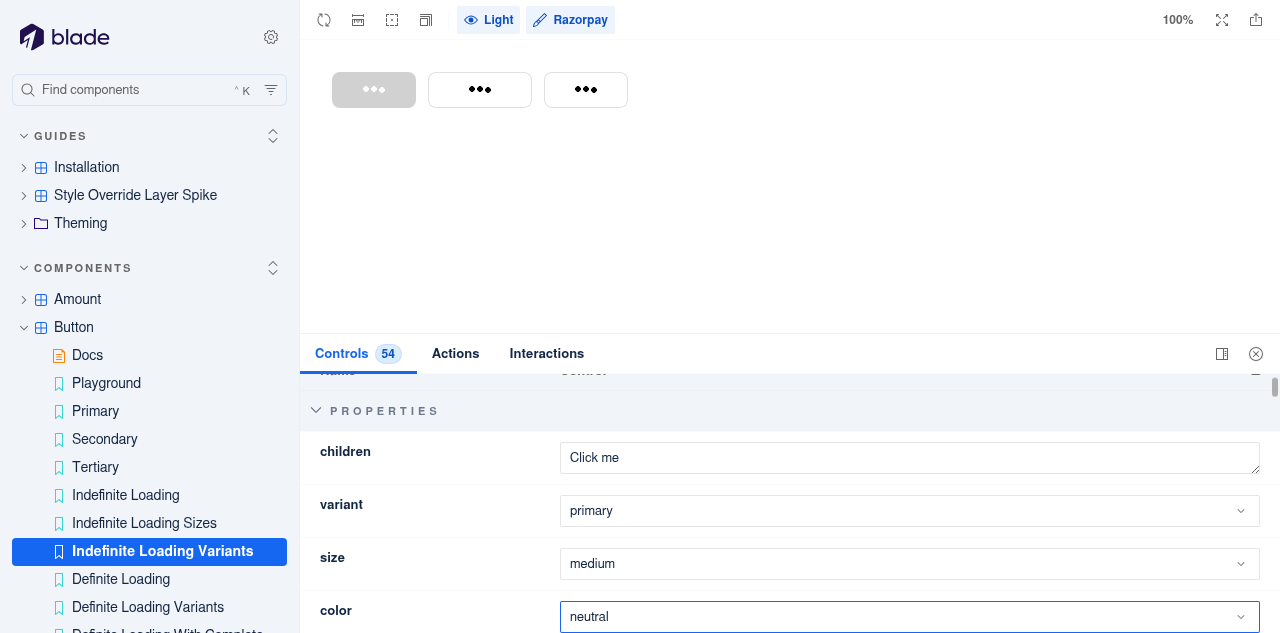Click the gray loading primary button
Image resolution: width=1280 pixels, height=633 pixels.
(374, 90)
